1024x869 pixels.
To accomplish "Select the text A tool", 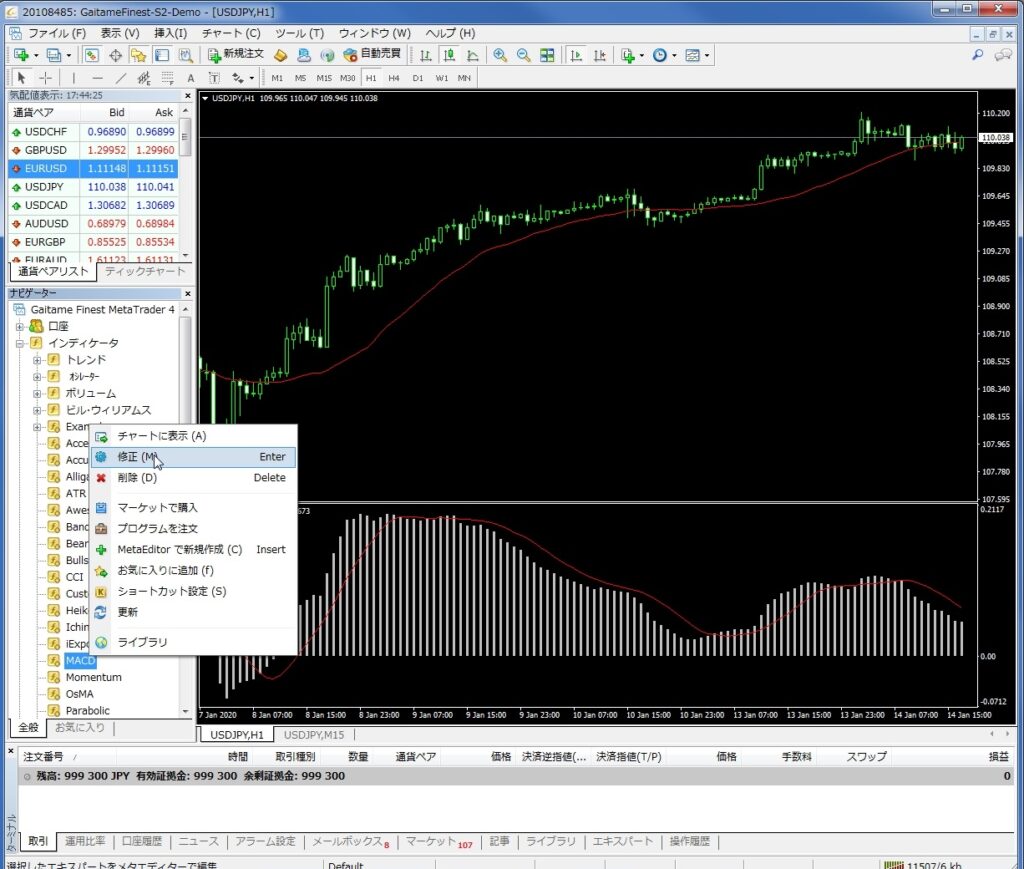I will 191,78.
